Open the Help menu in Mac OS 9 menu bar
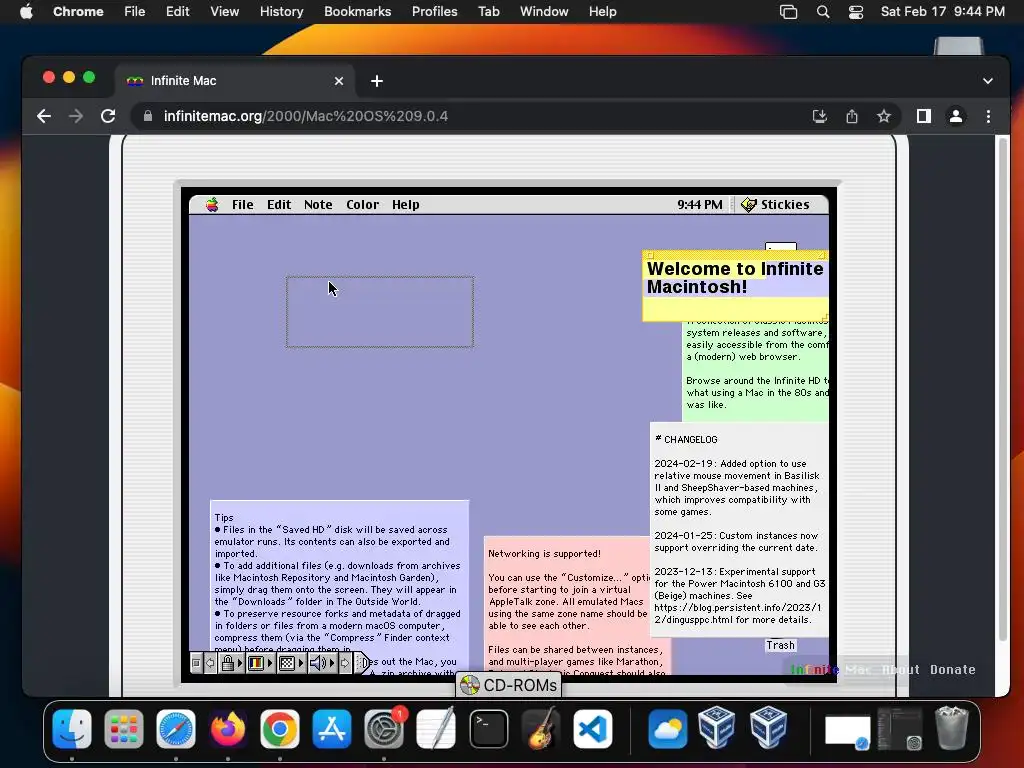 [406, 204]
